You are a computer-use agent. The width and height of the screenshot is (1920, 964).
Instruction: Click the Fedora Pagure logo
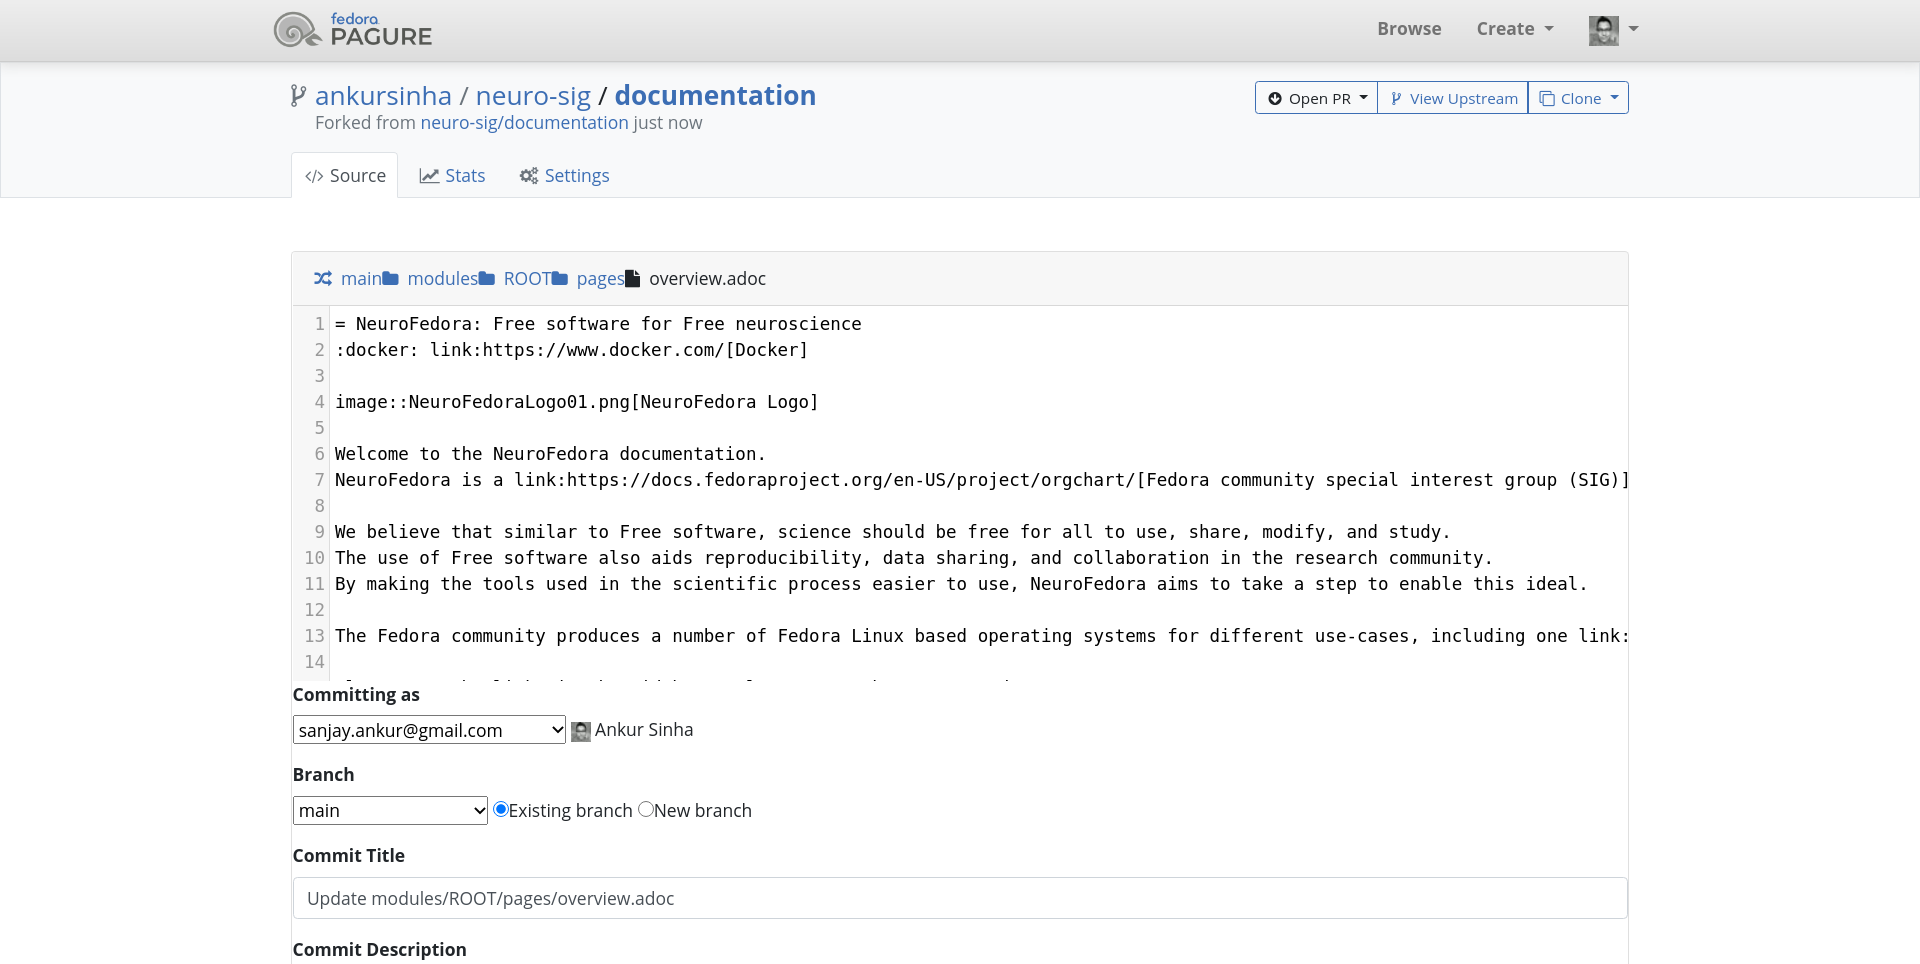click(x=353, y=30)
